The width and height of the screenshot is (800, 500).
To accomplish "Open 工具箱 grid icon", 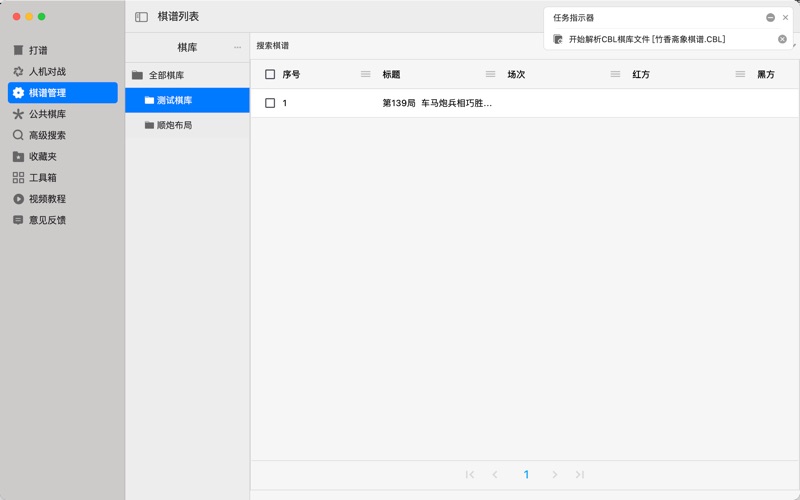I will (x=18, y=177).
